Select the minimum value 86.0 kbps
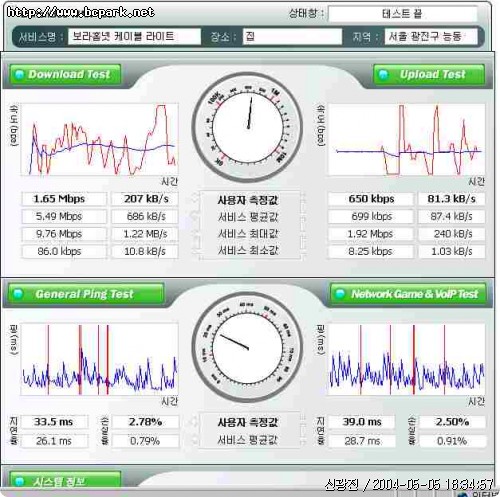500x497 pixels. click(x=64, y=251)
